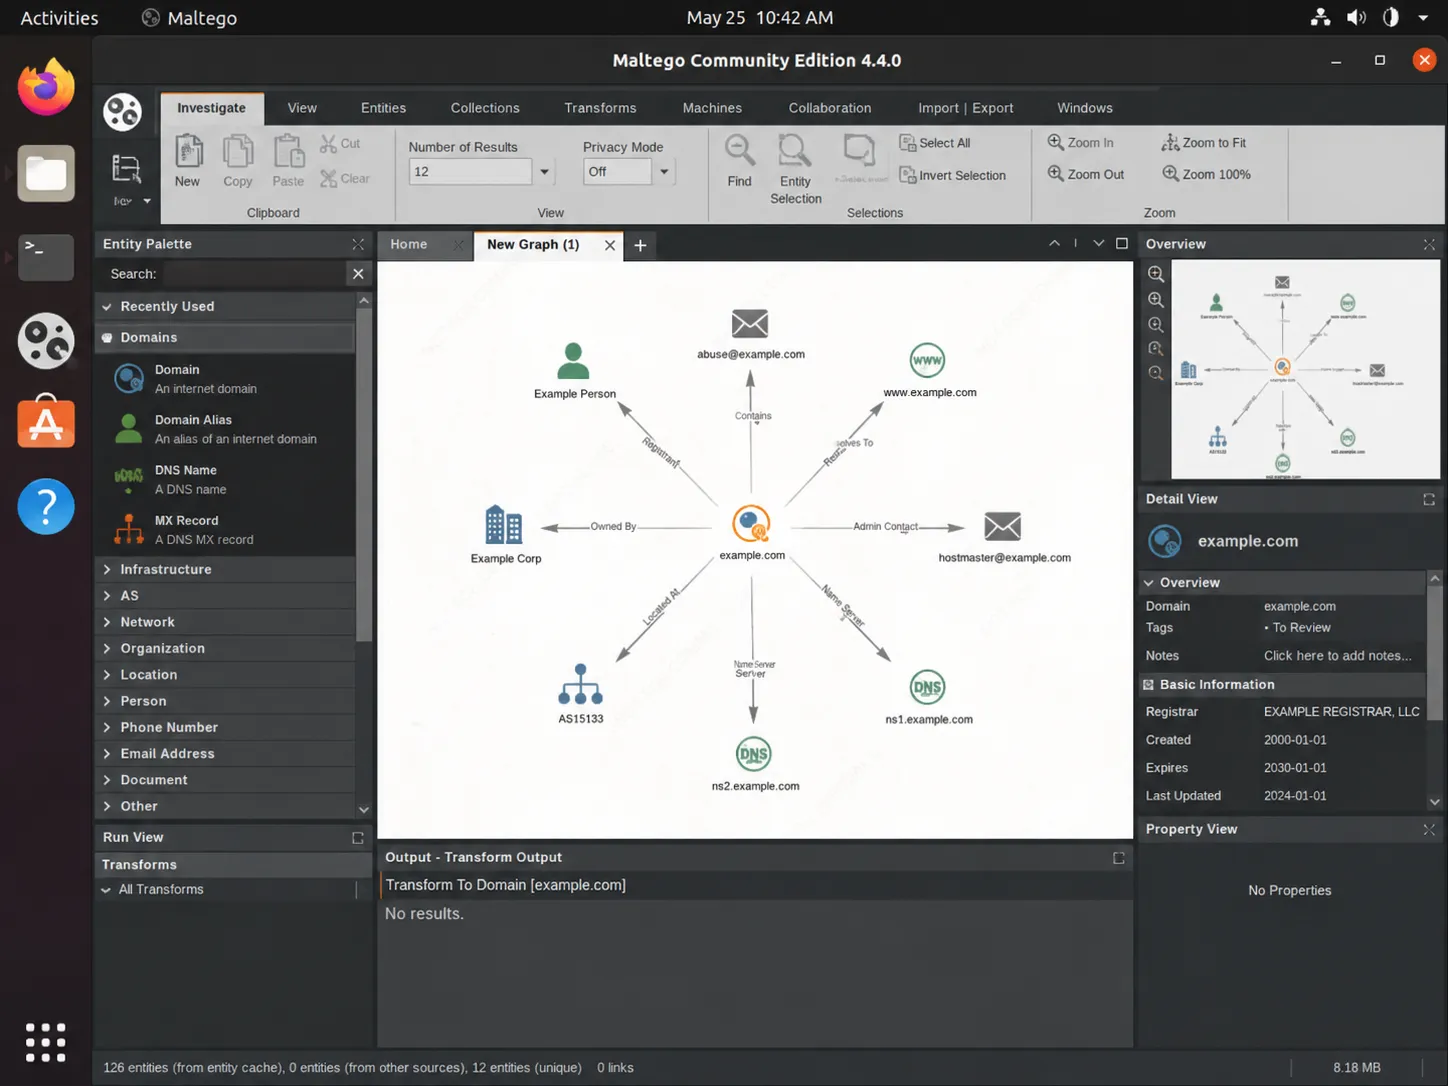Viewport: 1448px width, 1086px height.
Task: Click Zoom to Fit
Action: tap(1203, 143)
